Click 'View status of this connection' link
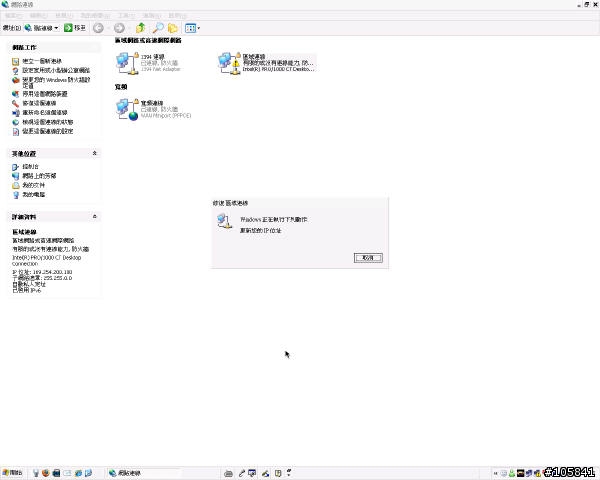 47,122
